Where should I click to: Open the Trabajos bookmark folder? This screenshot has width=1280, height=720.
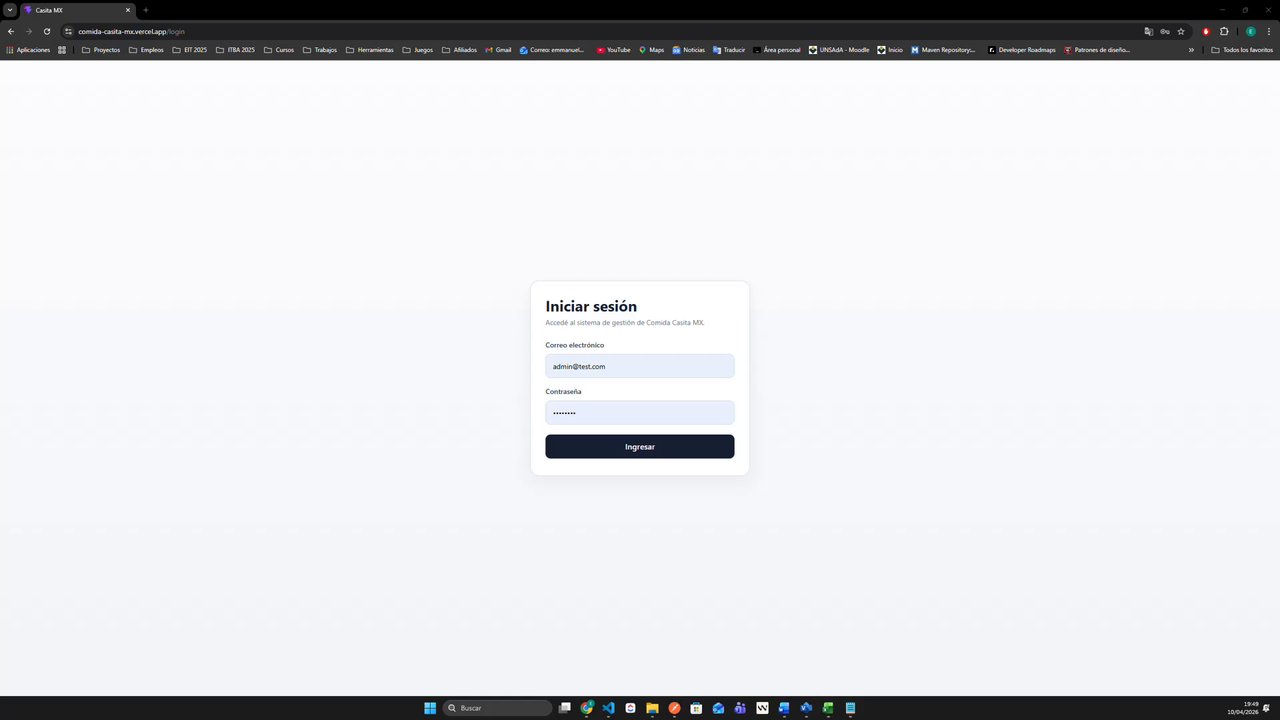click(320, 49)
